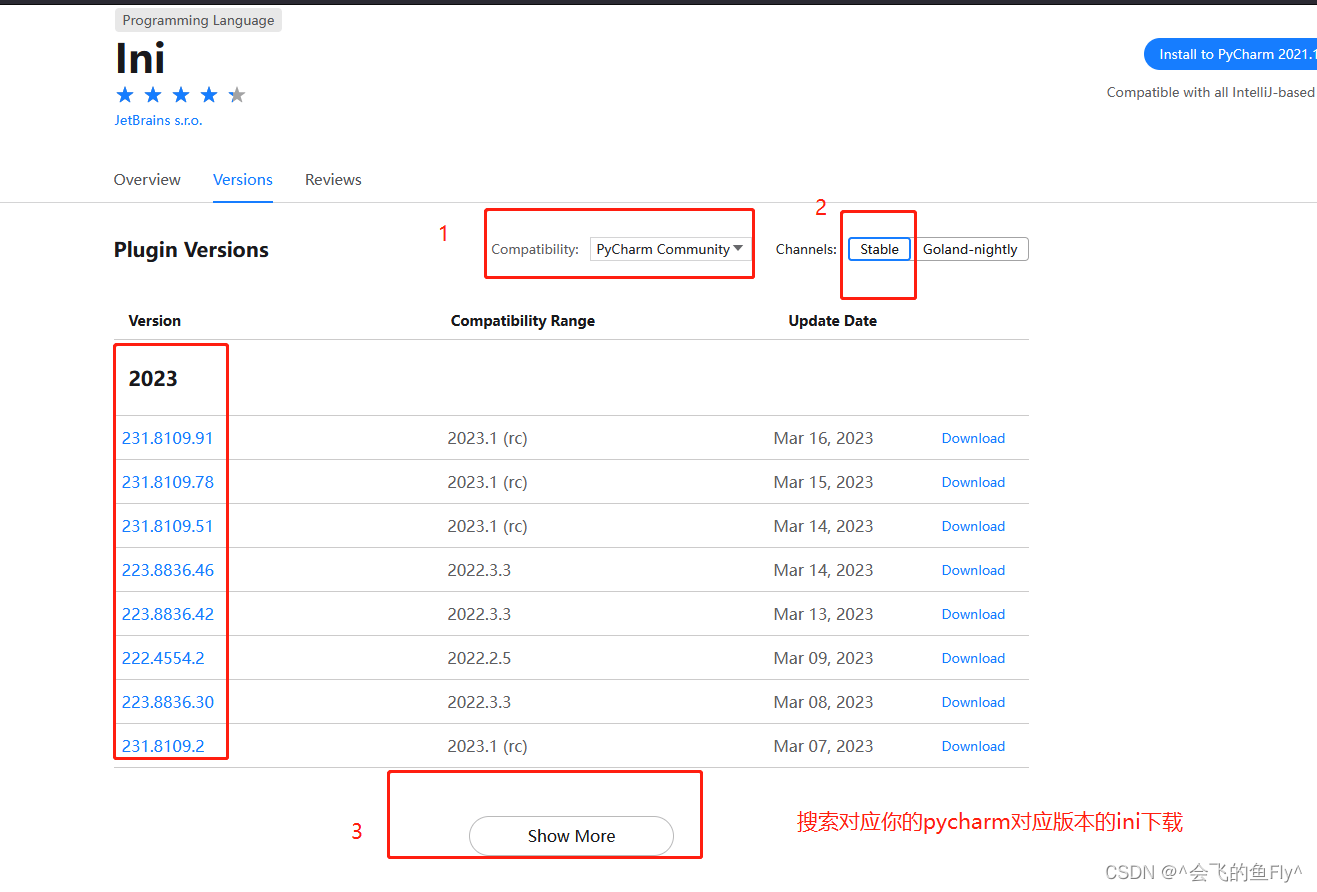Select the Goland-nightly channel

coord(970,249)
